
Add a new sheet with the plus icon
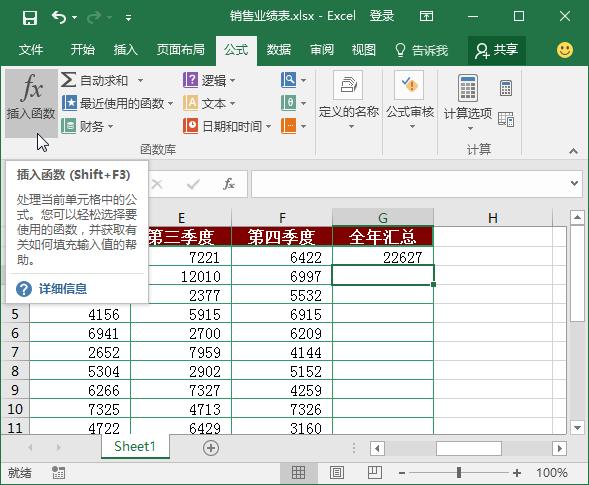pos(211,448)
